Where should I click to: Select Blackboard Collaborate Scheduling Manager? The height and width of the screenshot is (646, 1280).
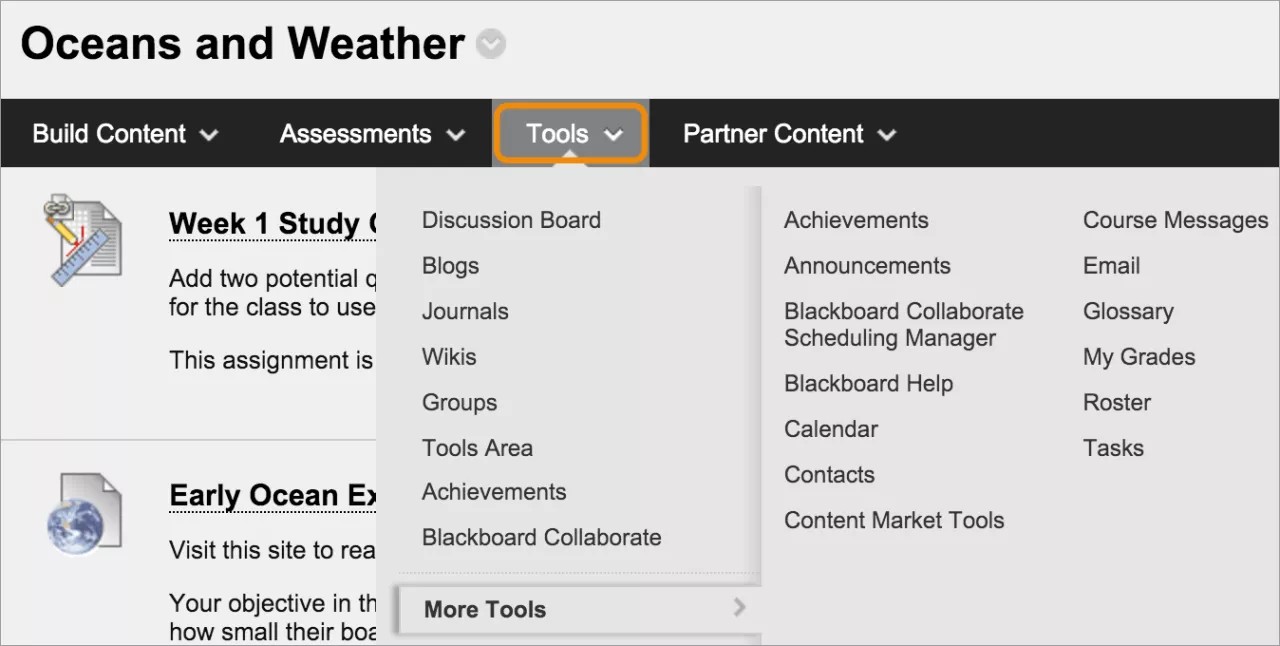coord(903,324)
